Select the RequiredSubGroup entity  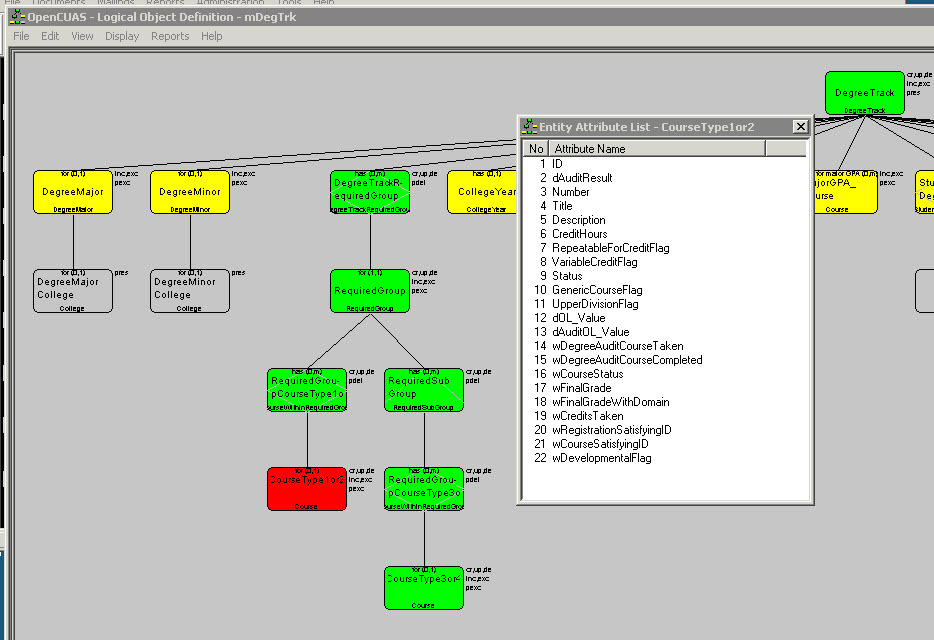tap(424, 390)
